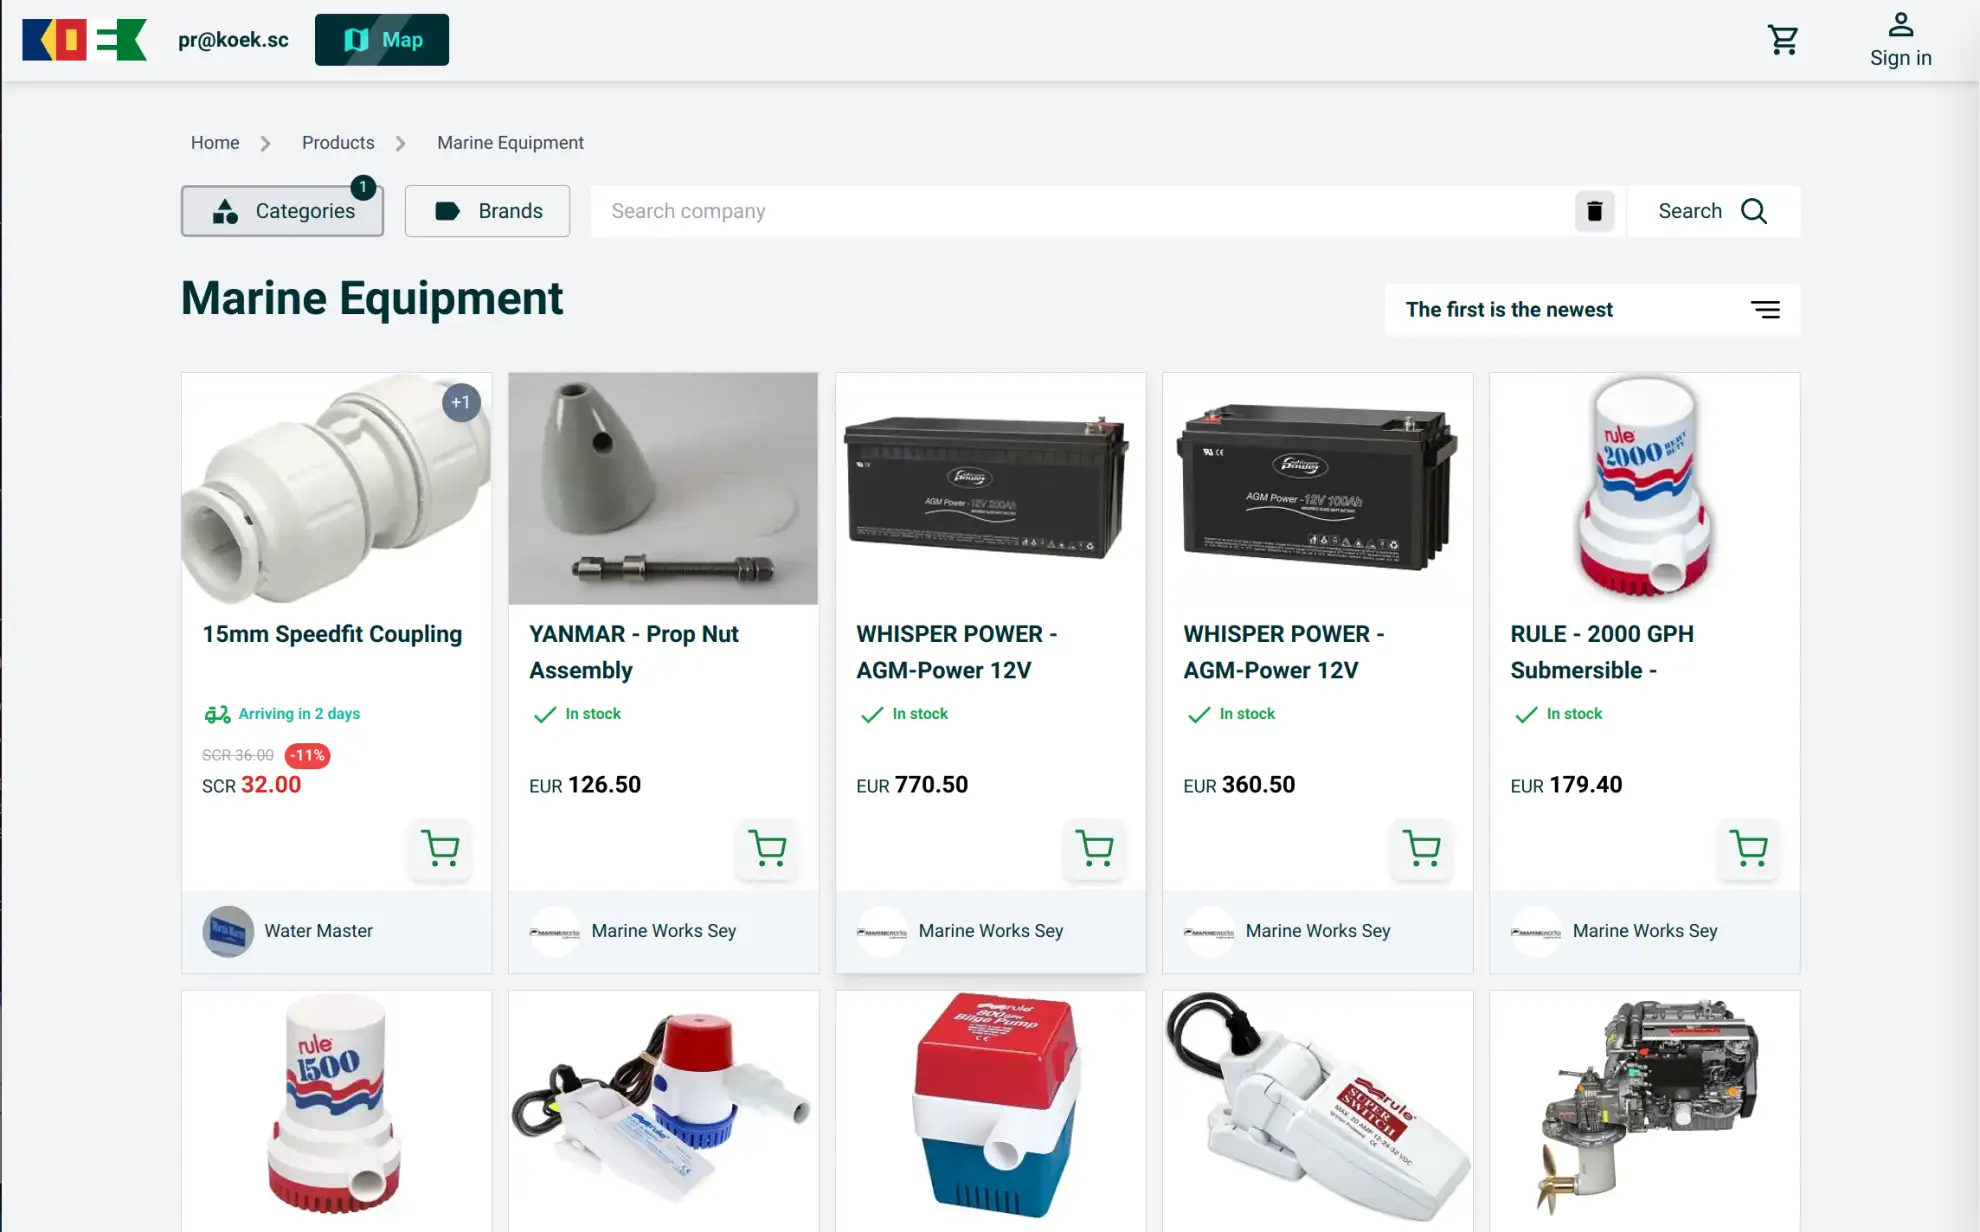Click the Arriving in 2 days label
The width and height of the screenshot is (1980, 1232).
coord(299,714)
